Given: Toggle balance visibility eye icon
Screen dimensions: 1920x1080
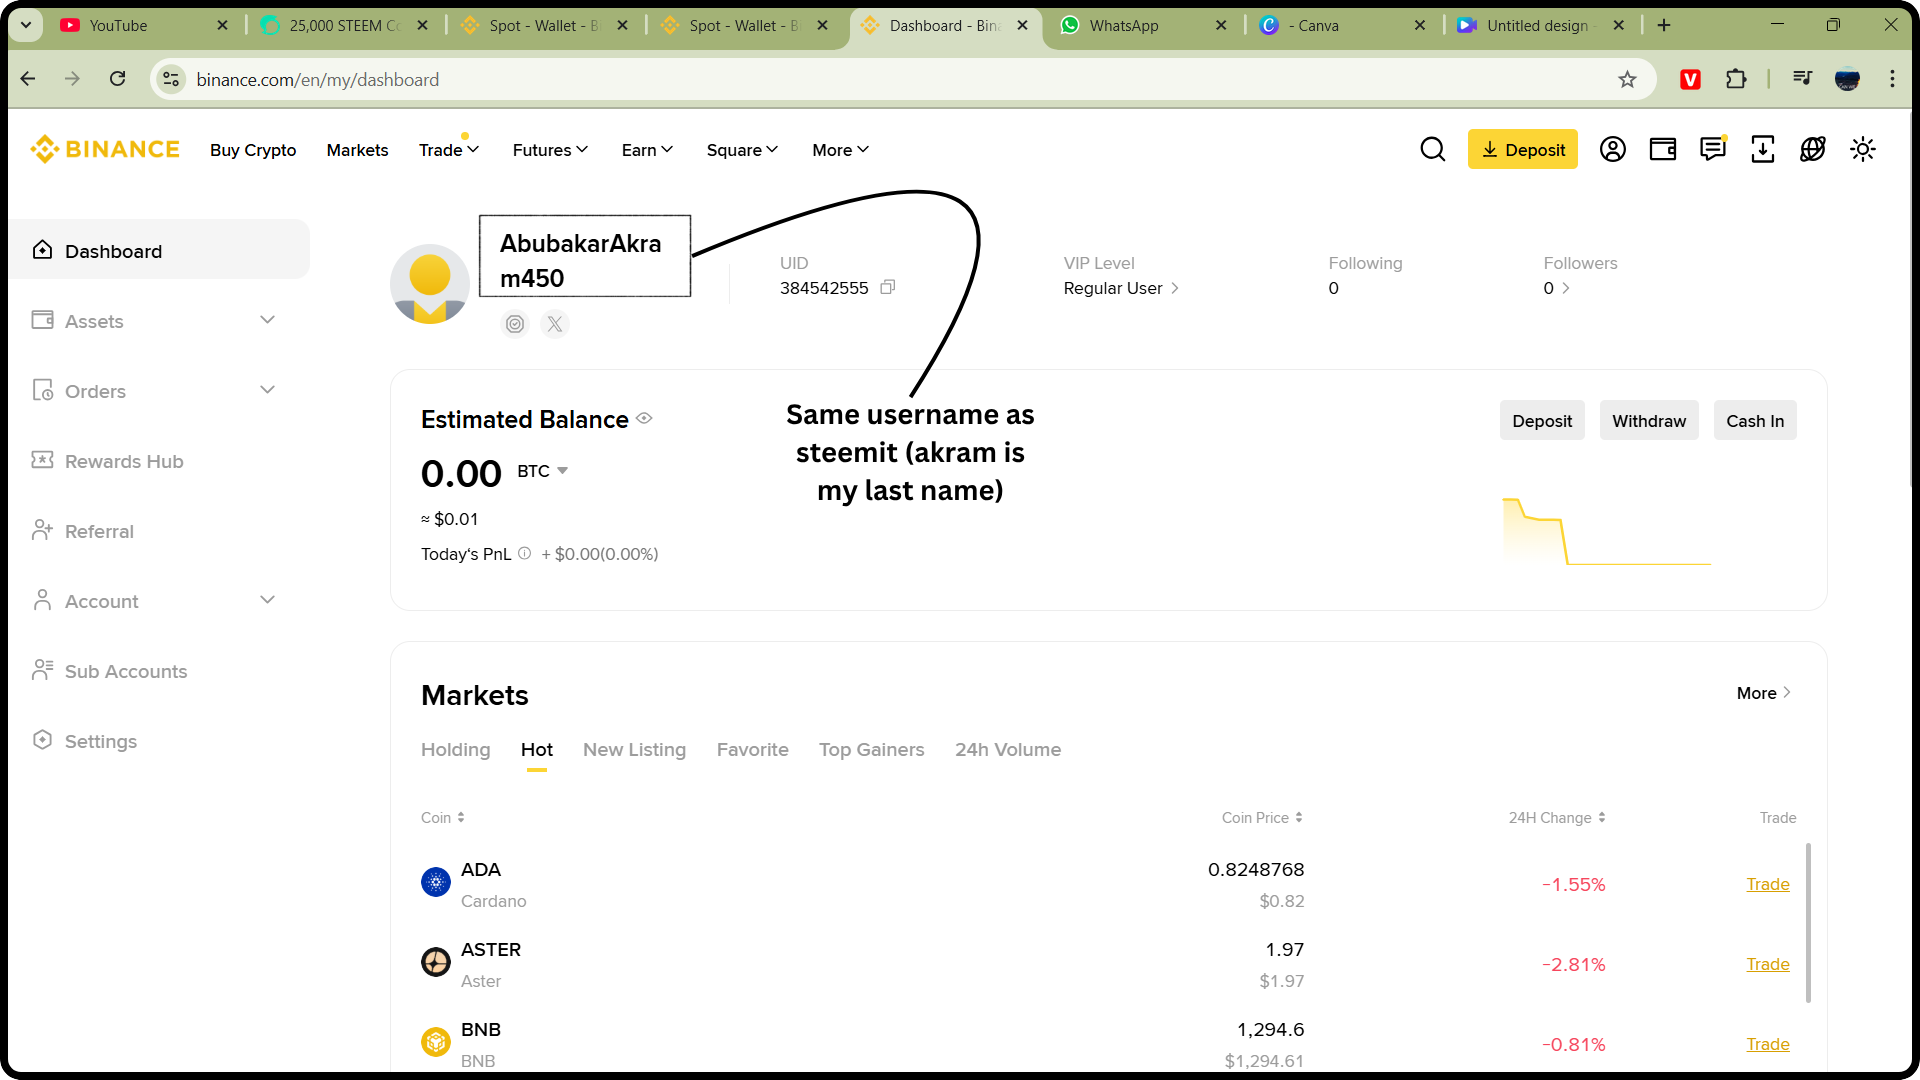Looking at the screenshot, I should click(x=644, y=419).
